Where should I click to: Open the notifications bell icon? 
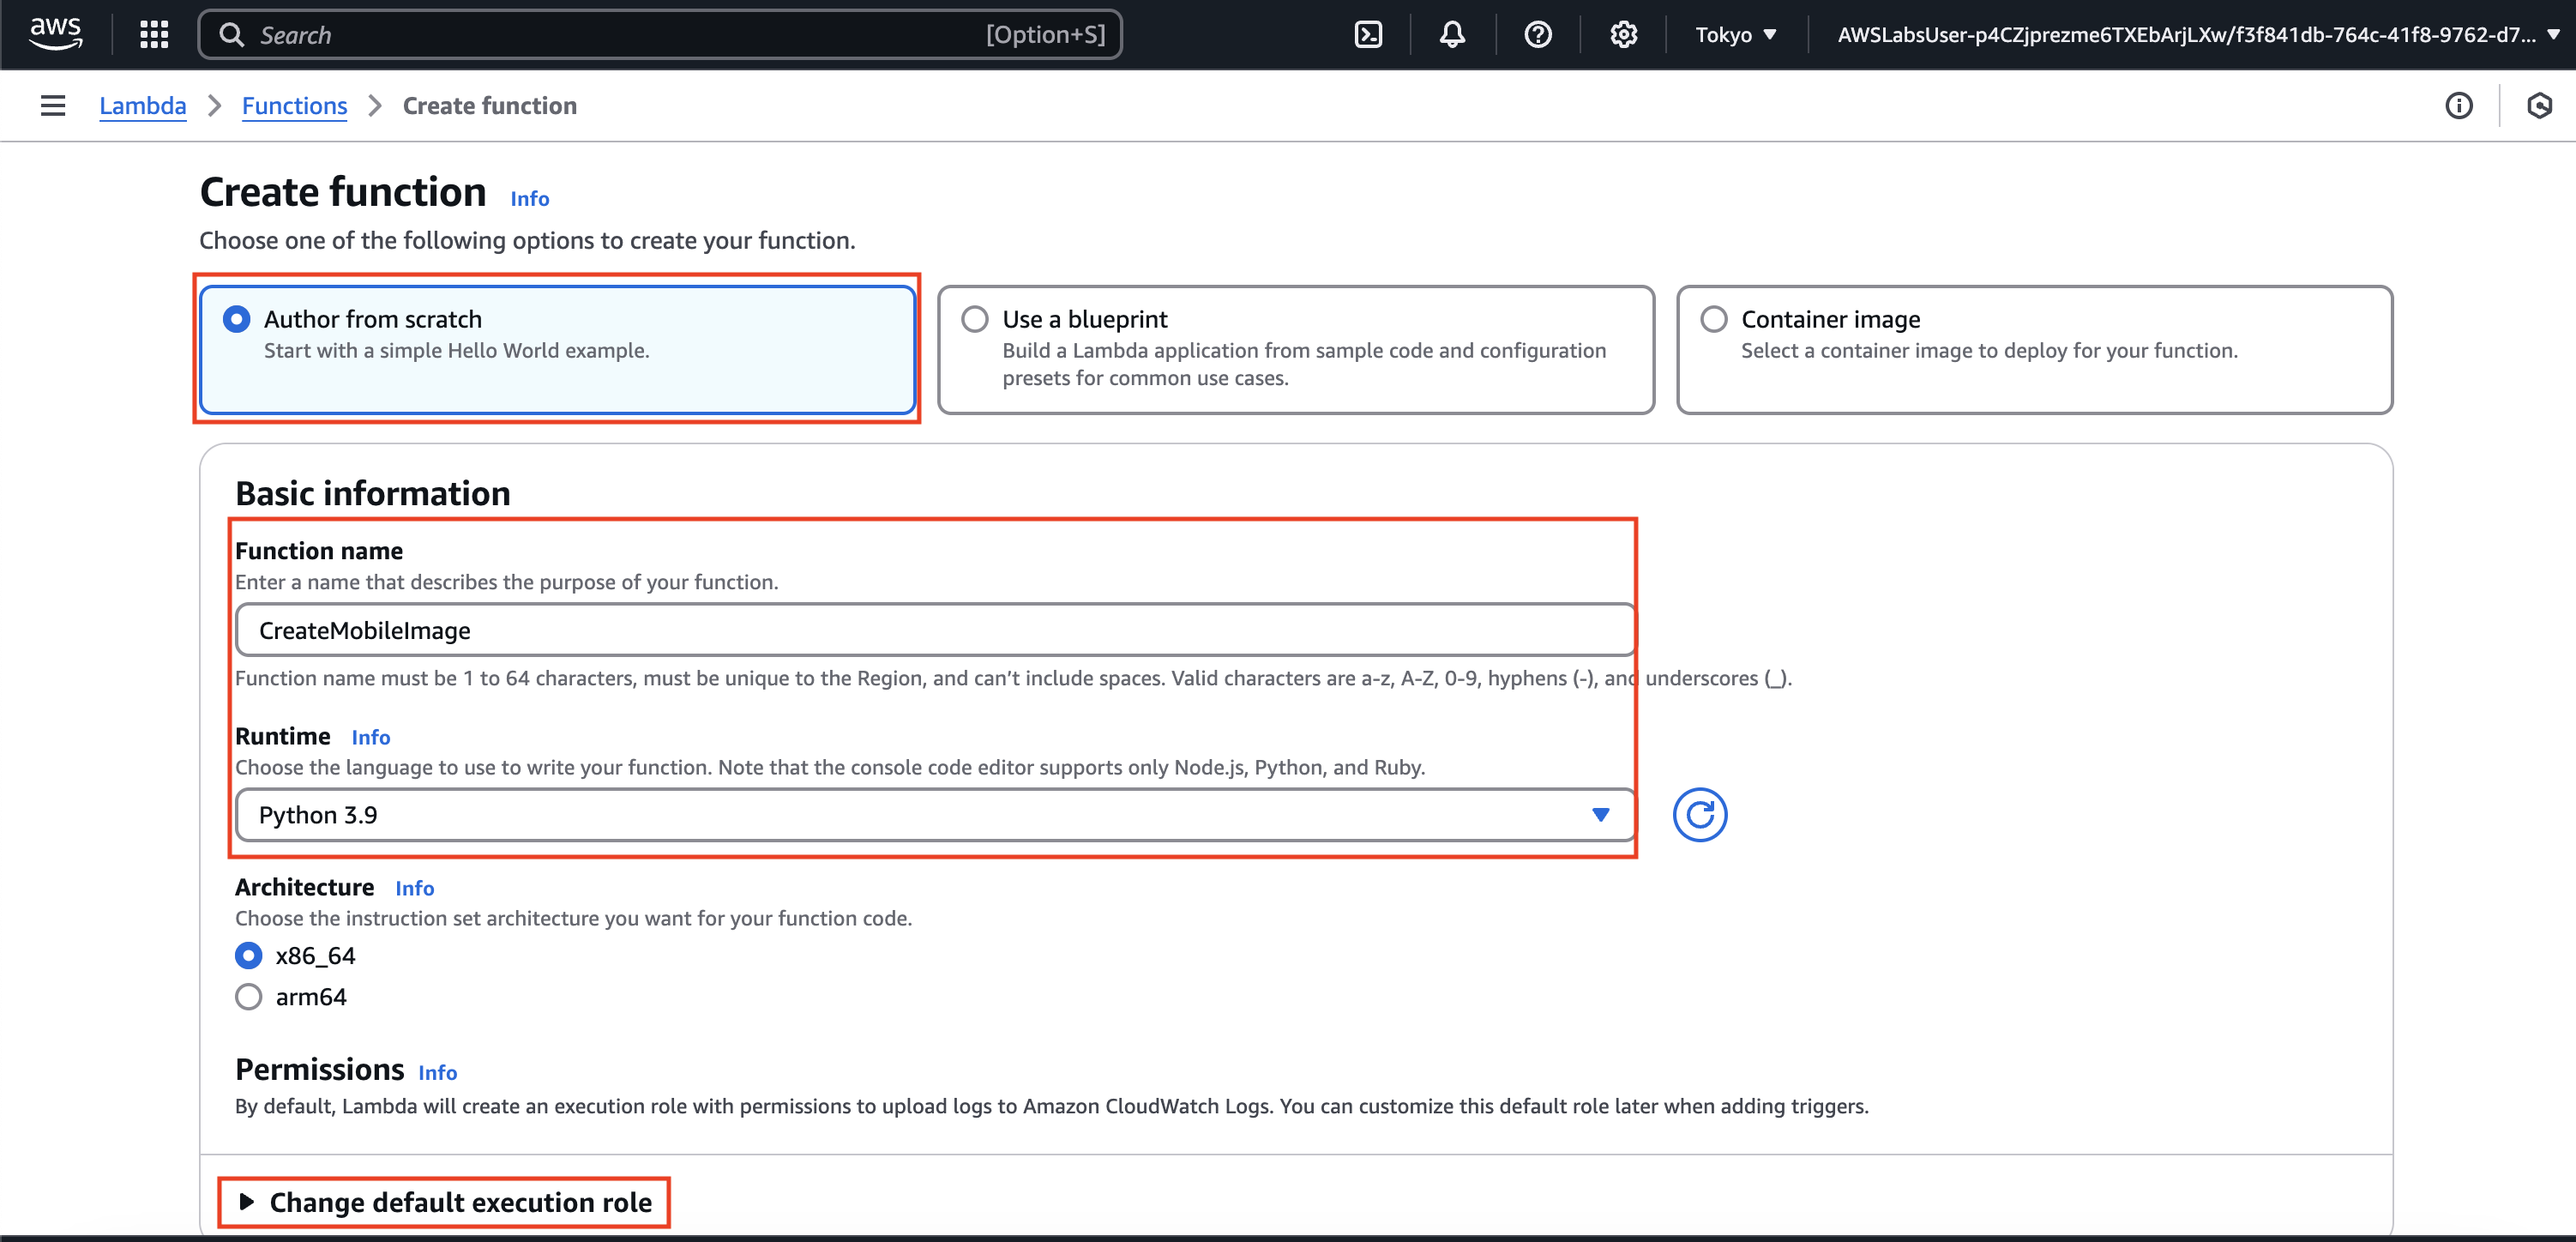(x=1452, y=35)
